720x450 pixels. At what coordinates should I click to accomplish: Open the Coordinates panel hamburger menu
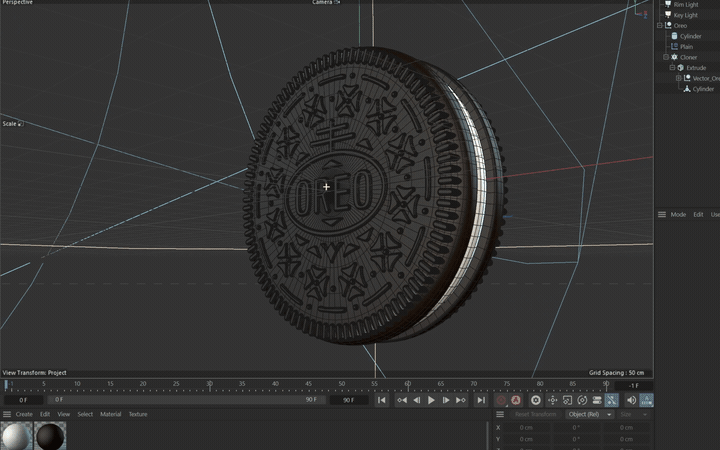[x=500, y=414]
